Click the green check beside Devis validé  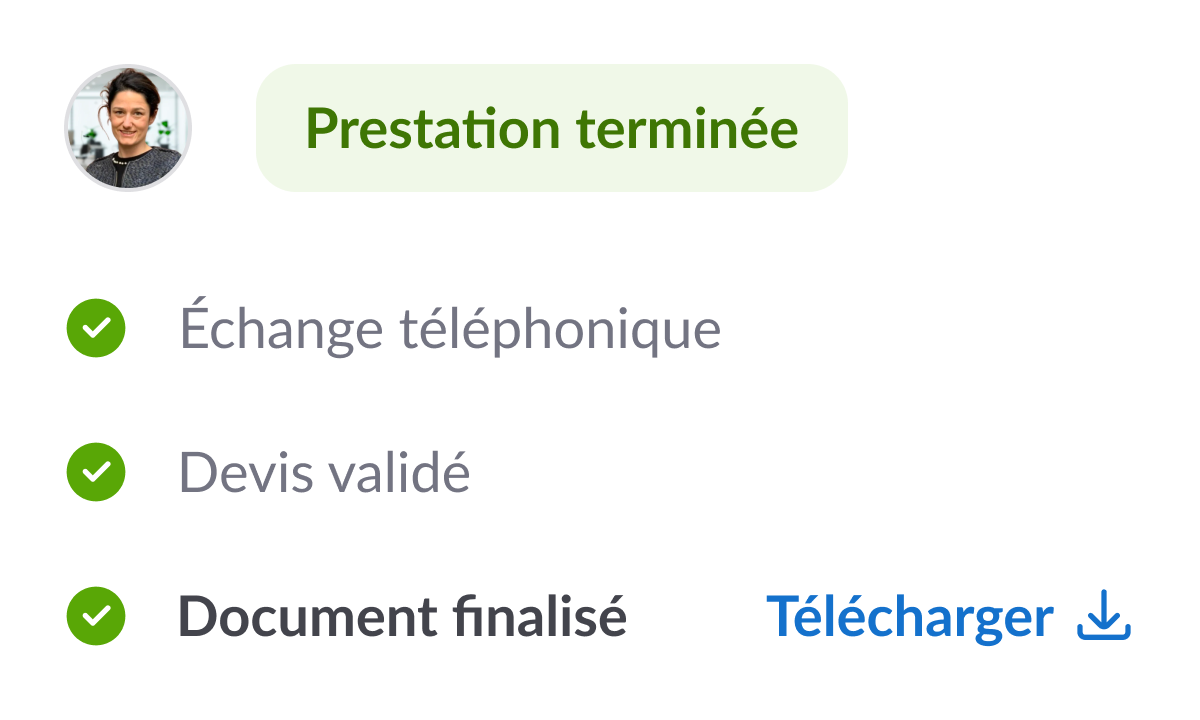96,472
